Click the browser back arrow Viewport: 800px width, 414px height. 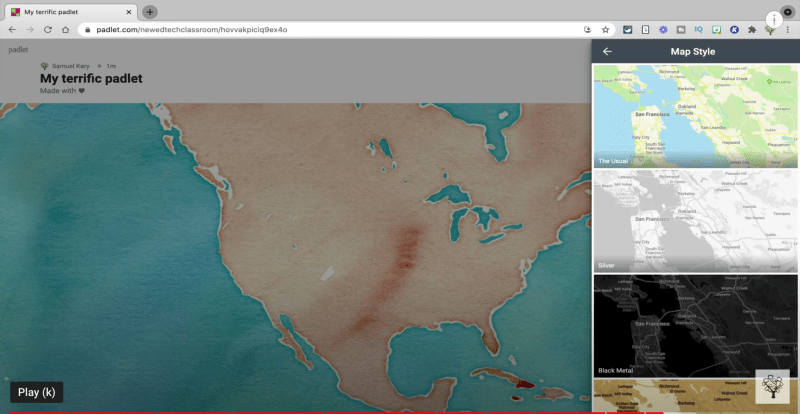(11, 30)
